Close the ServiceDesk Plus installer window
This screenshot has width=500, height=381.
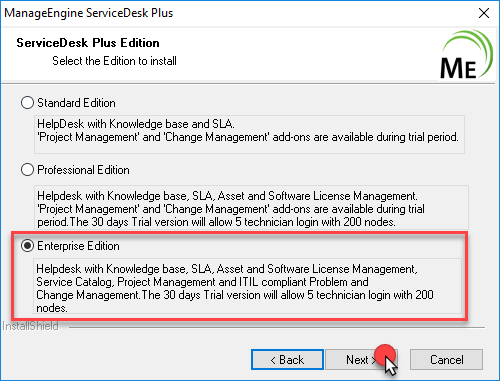tap(484, 13)
